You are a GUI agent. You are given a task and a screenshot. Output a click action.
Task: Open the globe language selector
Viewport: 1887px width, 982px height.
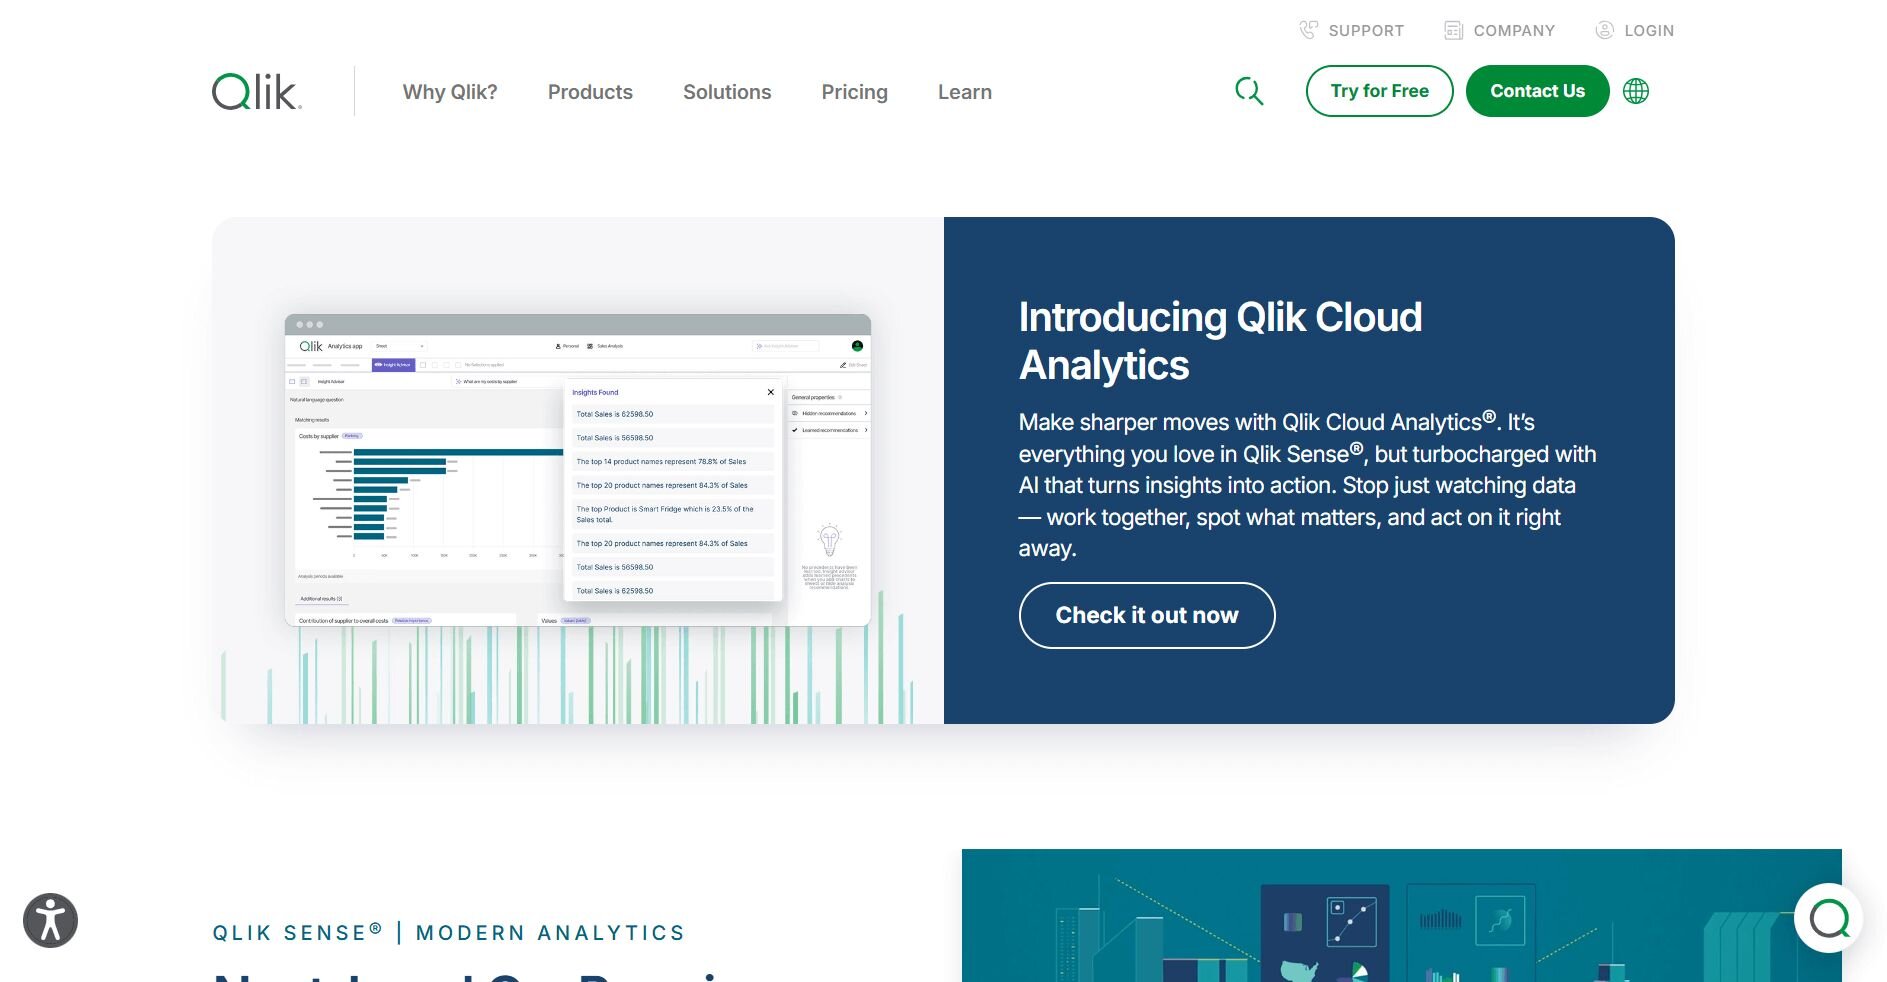(1636, 91)
